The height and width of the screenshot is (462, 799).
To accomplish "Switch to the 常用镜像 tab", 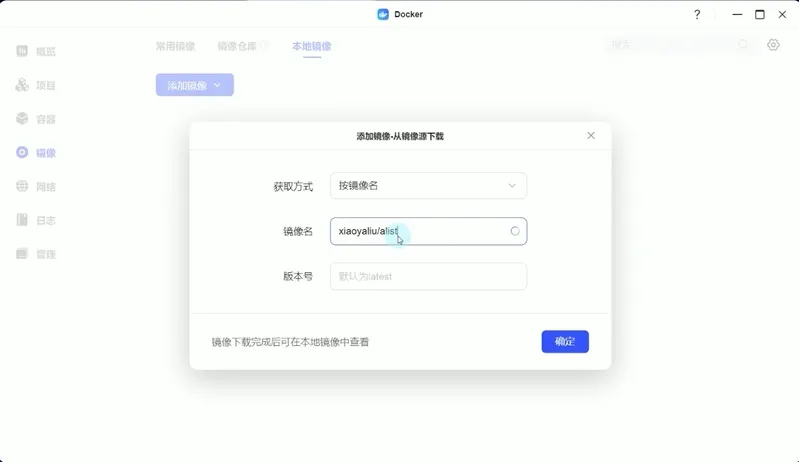I will (x=175, y=46).
